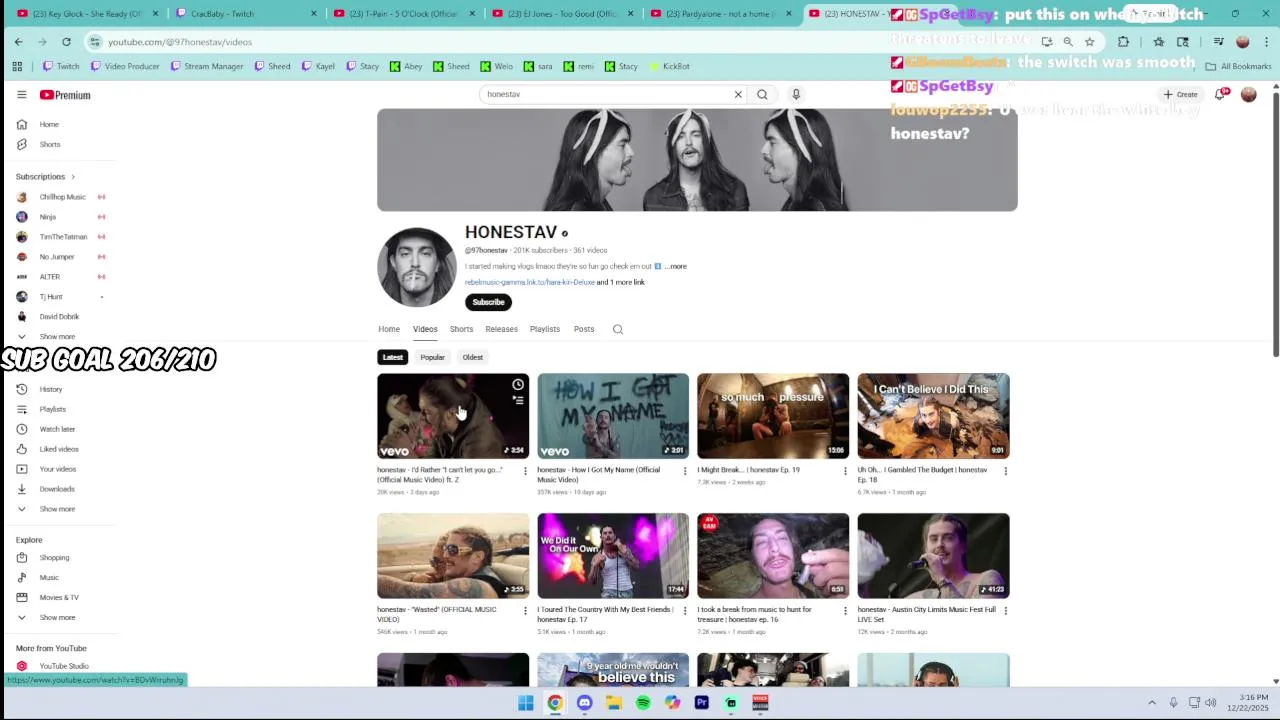Open How I Got My Name thumbnail
Screen dimensions: 1280x720
pos(613,416)
